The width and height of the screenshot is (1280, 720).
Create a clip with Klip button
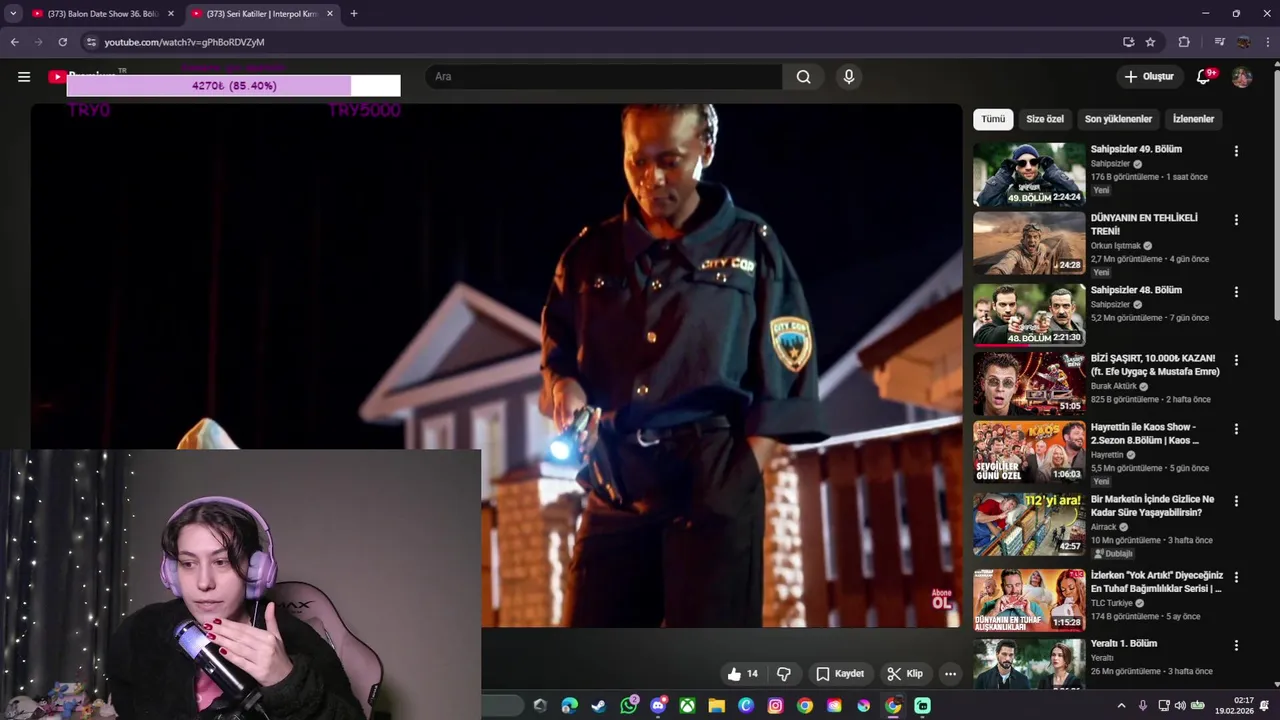tap(905, 674)
